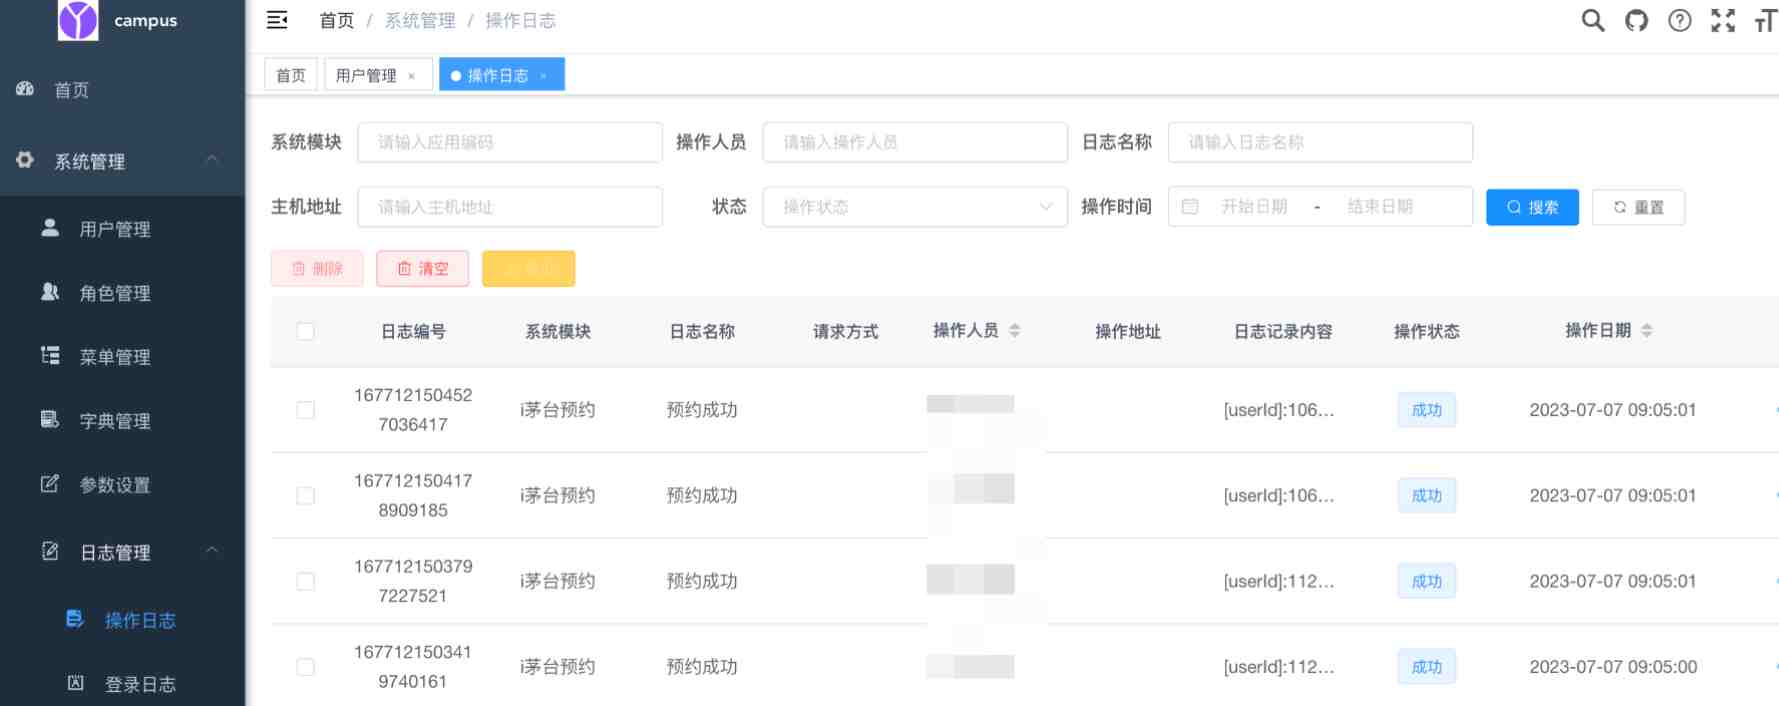The width and height of the screenshot is (1779, 706).
Task: Open the 操作状态 status dropdown
Action: tap(914, 207)
